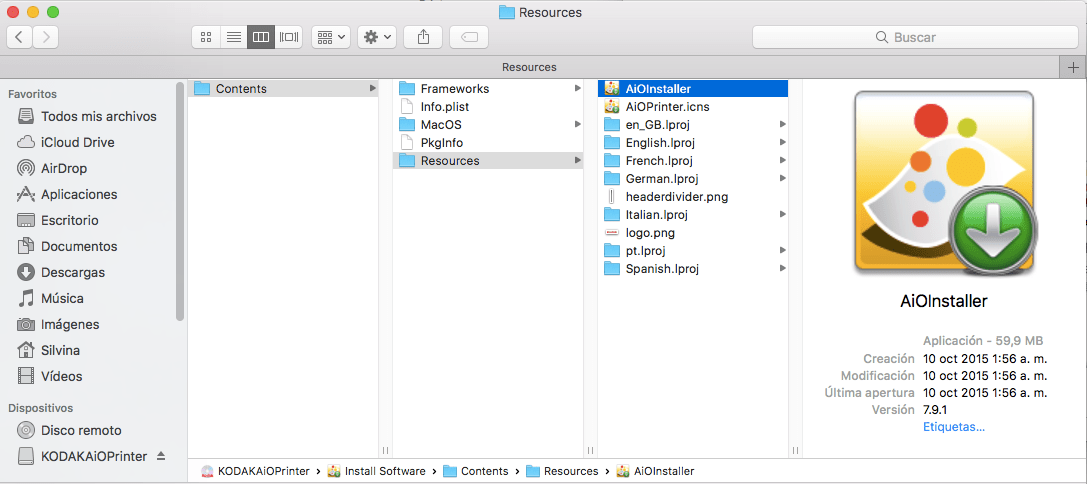Expand the pt.lproj arrow
The image size is (1087, 484).
pyautogui.click(x=782, y=250)
